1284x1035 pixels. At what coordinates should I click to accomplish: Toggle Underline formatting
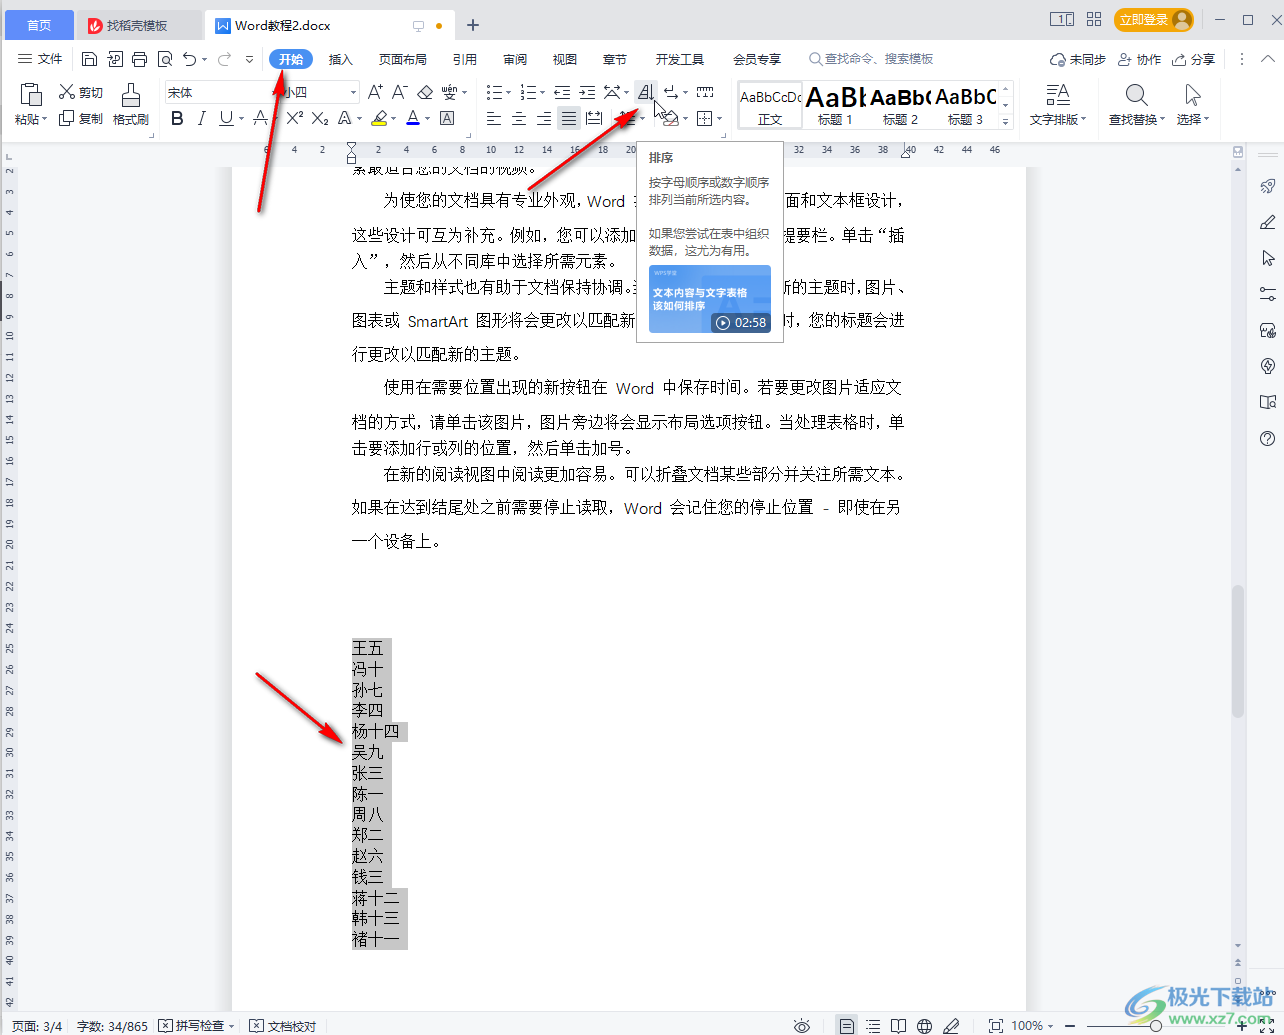click(x=226, y=118)
